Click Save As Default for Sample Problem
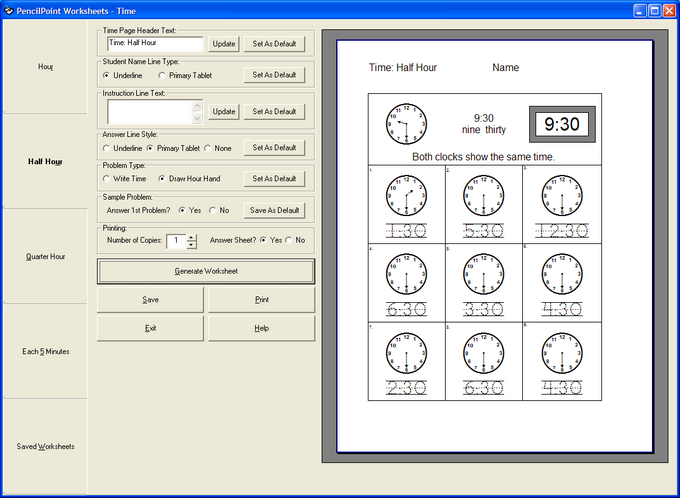The image size is (680, 498). tap(274, 211)
